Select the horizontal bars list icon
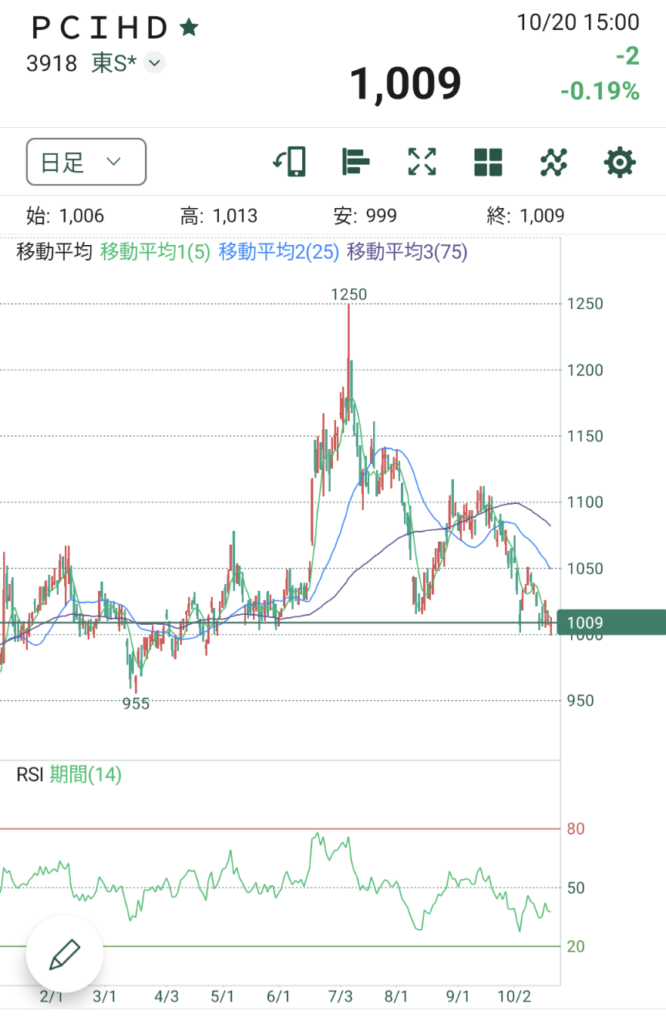This screenshot has height=1024, width=666. click(356, 162)
